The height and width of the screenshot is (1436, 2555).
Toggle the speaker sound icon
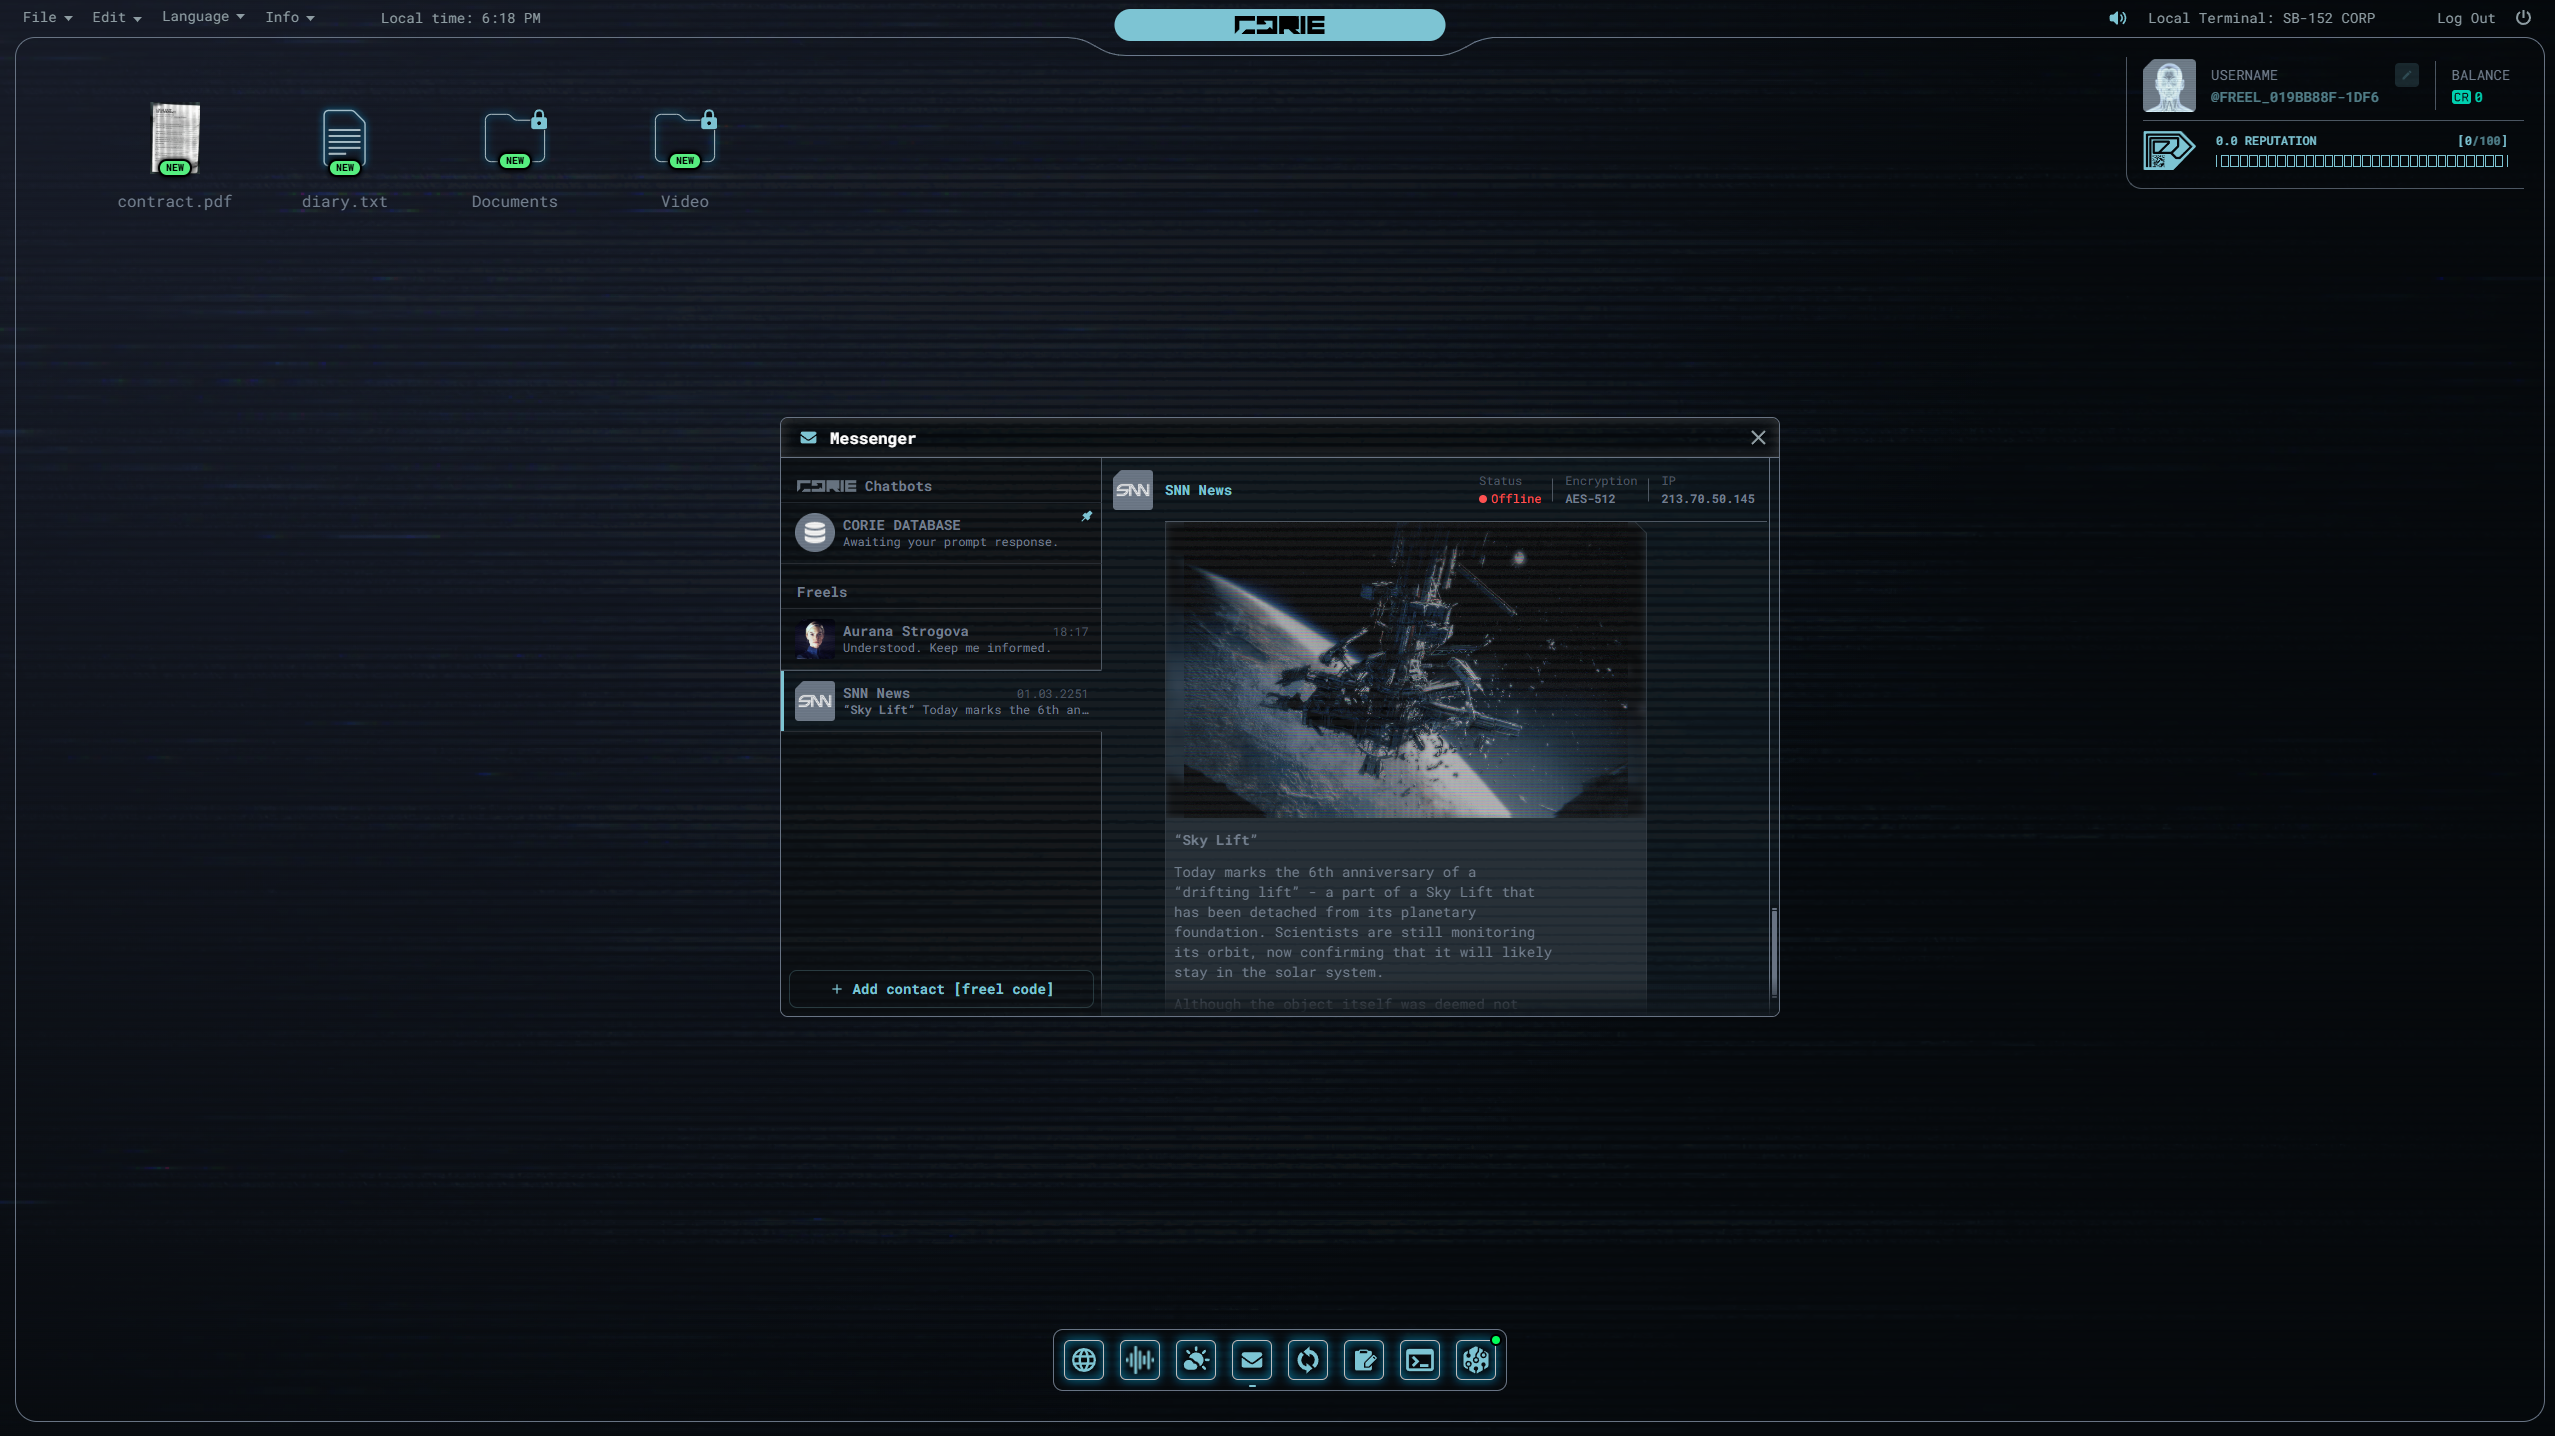(2118, 18)
